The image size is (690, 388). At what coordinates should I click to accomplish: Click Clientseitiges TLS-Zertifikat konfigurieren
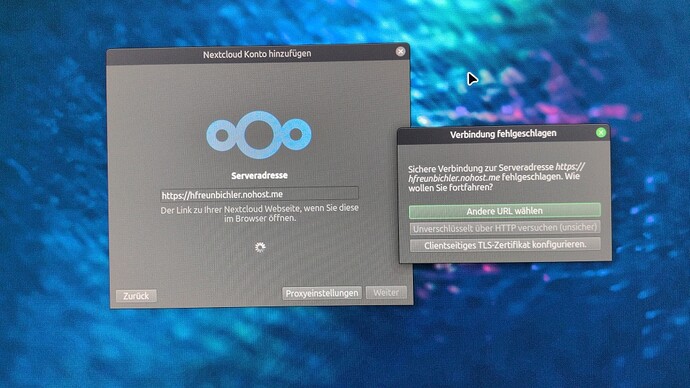pyautogui.click(x=505, y=245)
